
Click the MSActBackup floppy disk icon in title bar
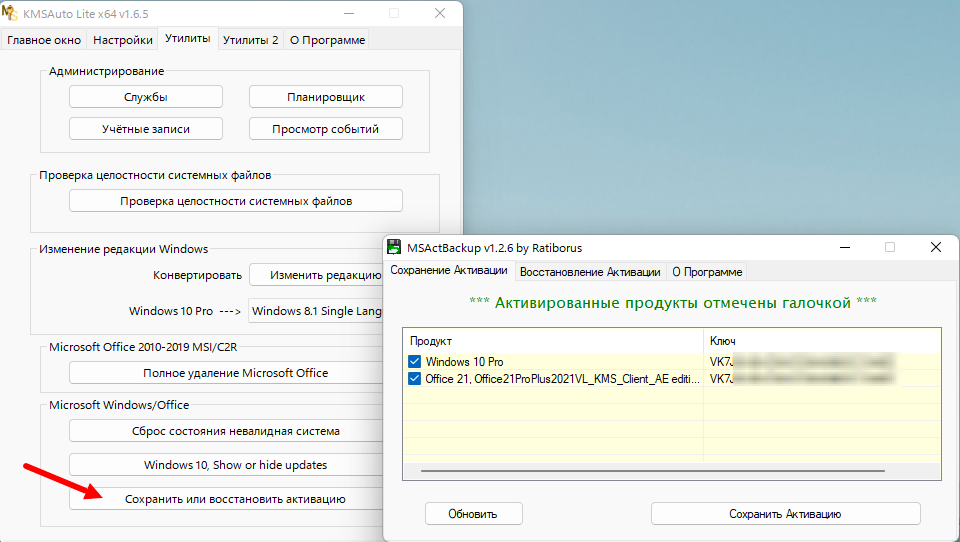(x=394, y=247)
